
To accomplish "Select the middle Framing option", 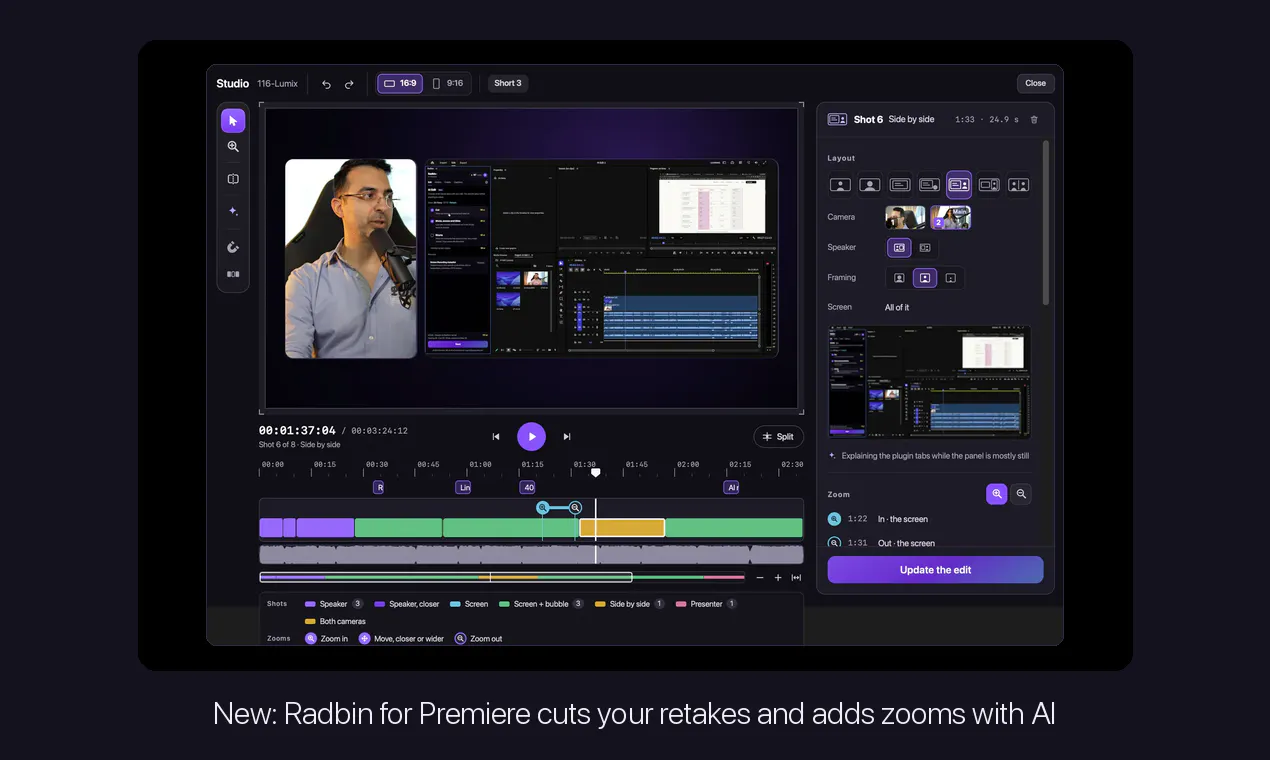I will tap(925, 278).
